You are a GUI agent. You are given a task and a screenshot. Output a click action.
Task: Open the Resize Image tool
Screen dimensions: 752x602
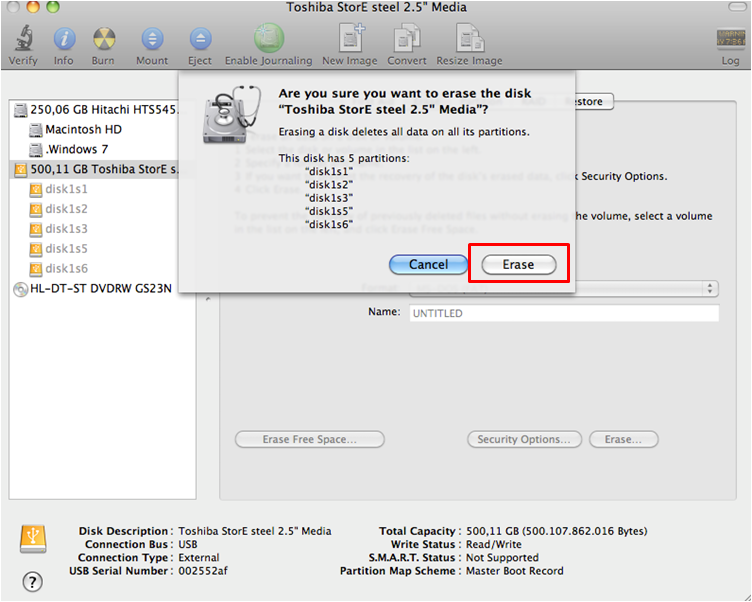469,39
